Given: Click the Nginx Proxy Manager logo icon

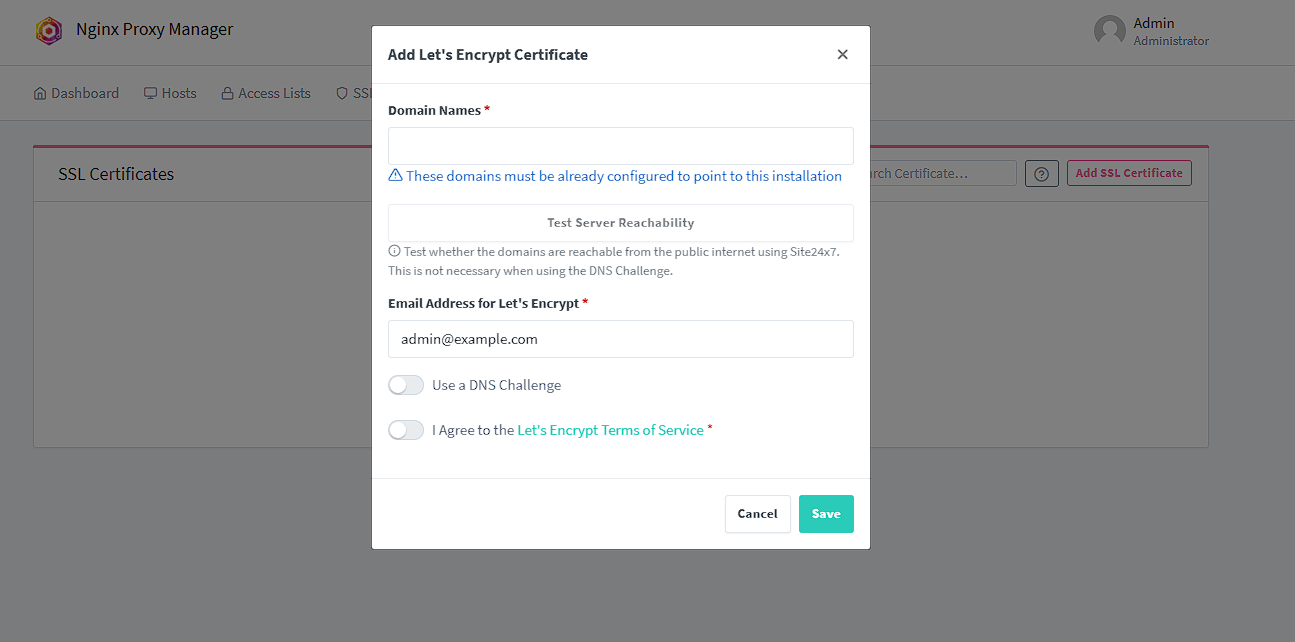Looking at the screenshot, I should tap(49, 31).
